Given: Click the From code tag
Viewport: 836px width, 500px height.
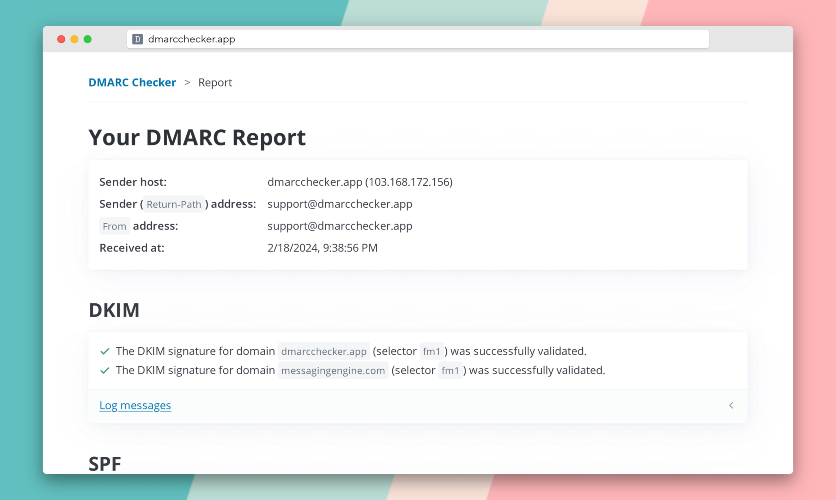Looking at the screenshot, I should pos(114,226).
